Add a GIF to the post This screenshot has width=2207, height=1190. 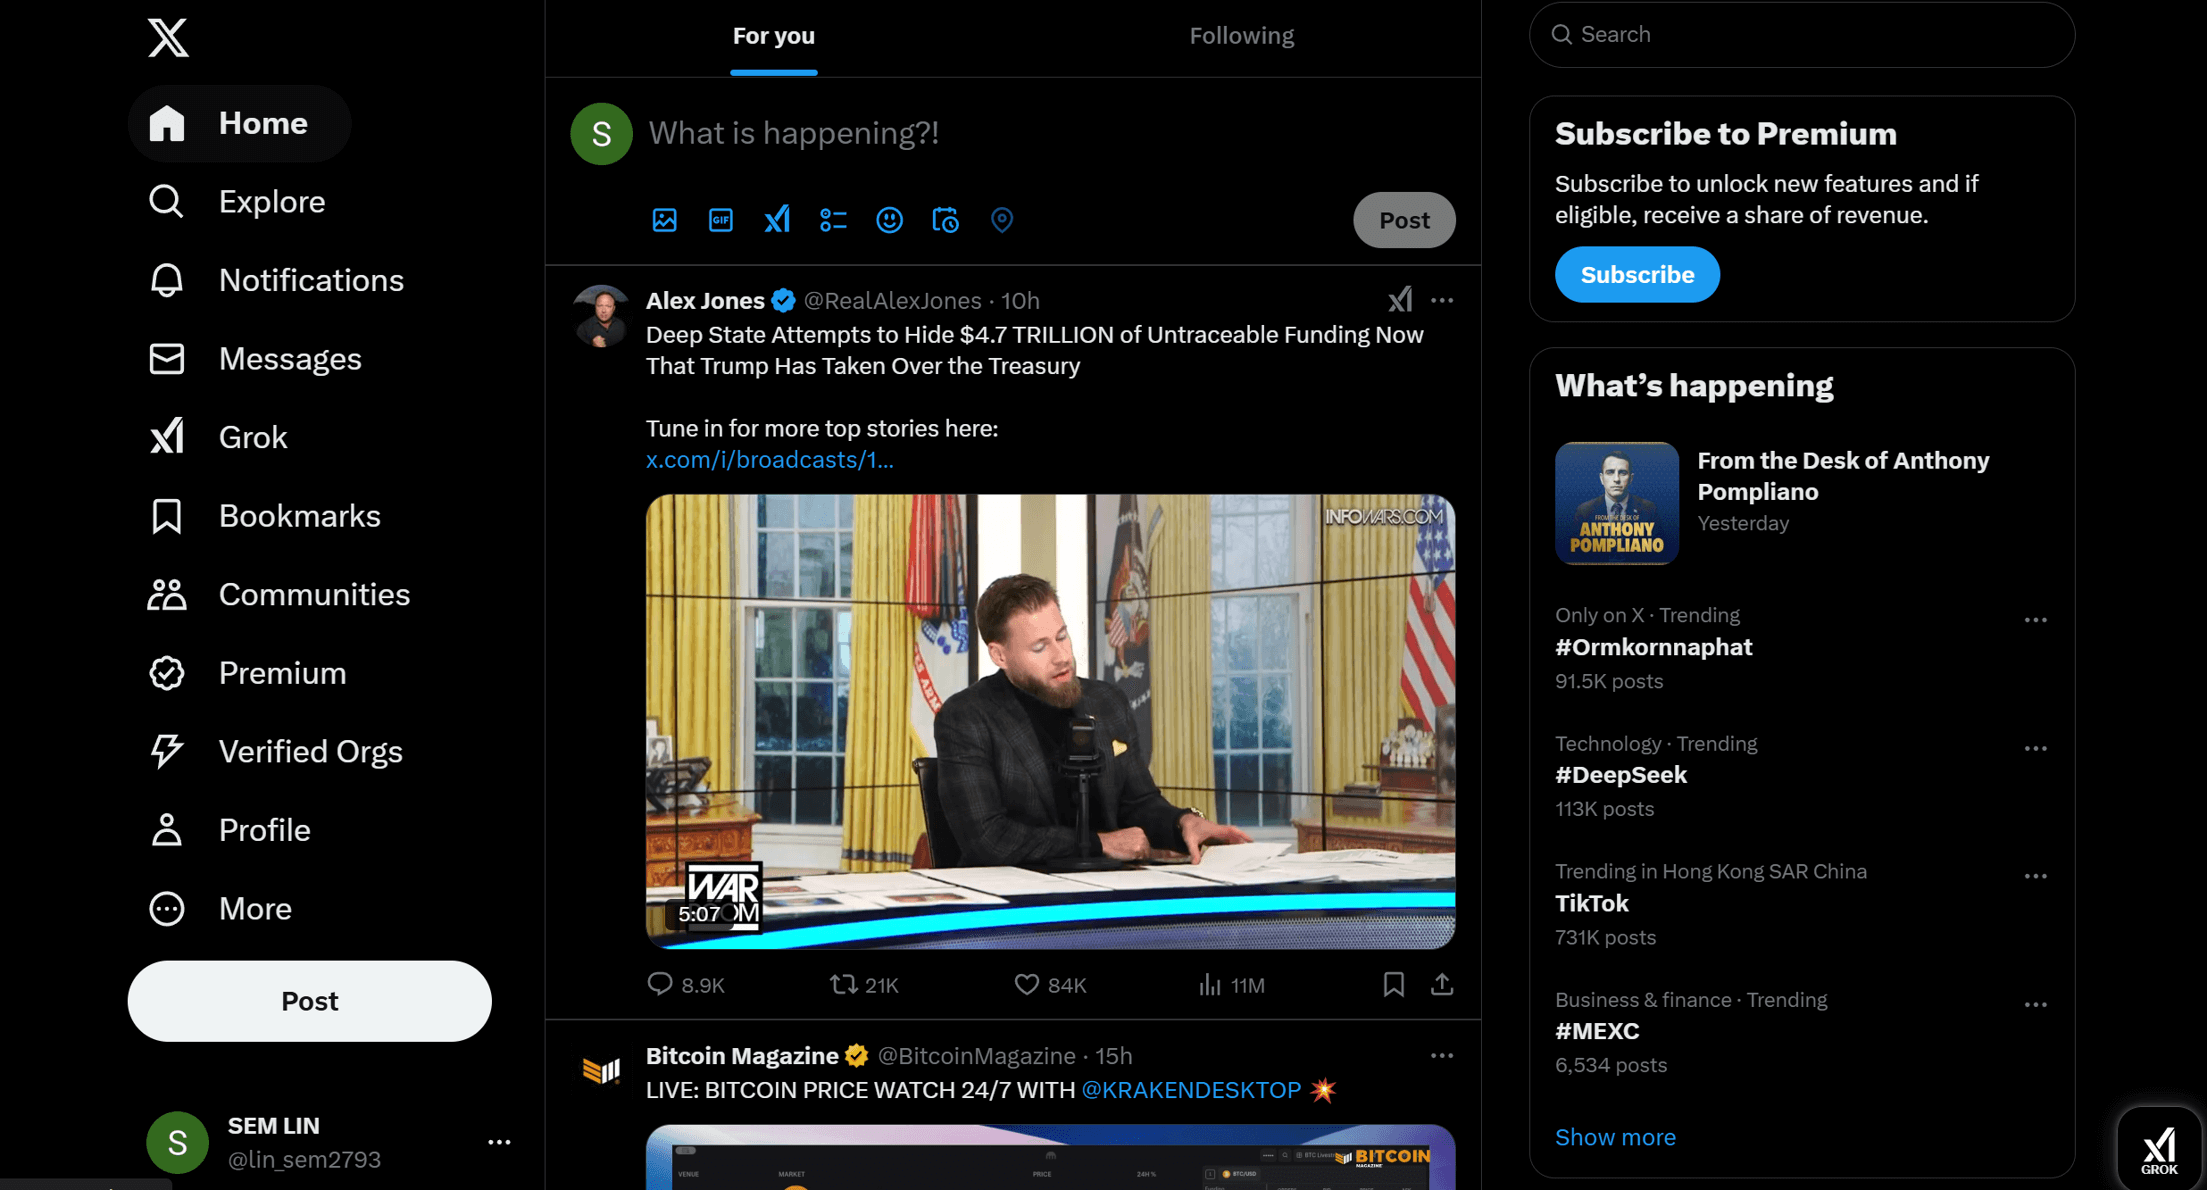coord(721,220)
